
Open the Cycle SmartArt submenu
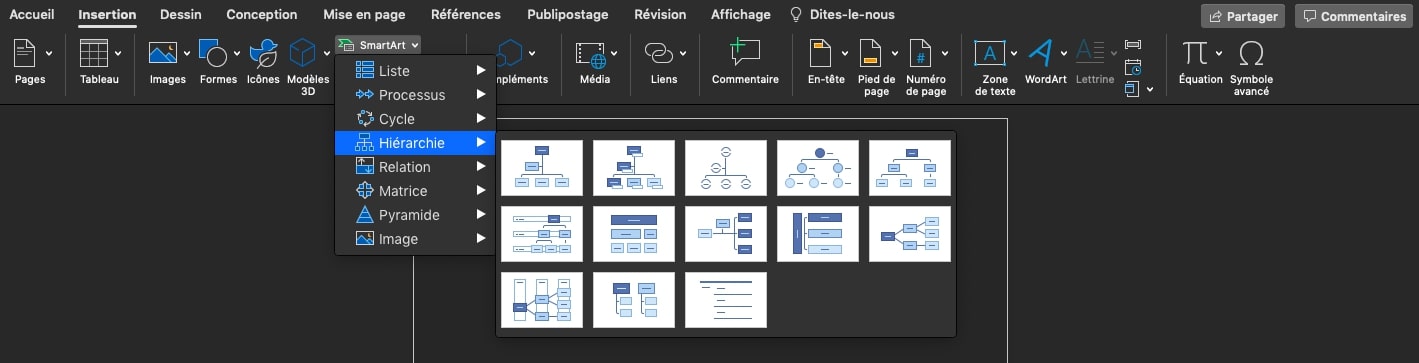pyautogui.click(x=415, y=119)
